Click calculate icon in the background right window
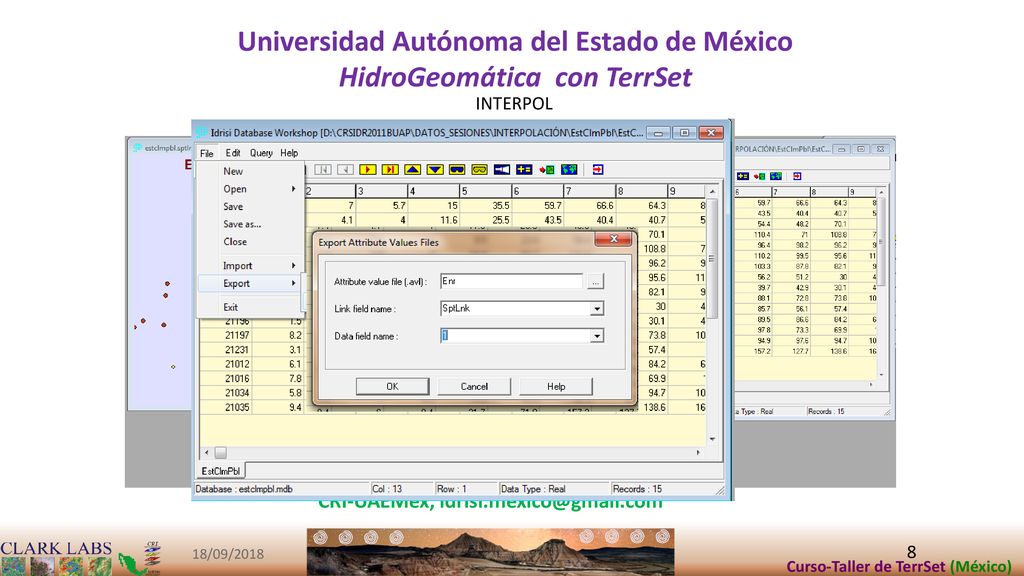The height and width of the screenshot is (576, 1024). point(743,176)
